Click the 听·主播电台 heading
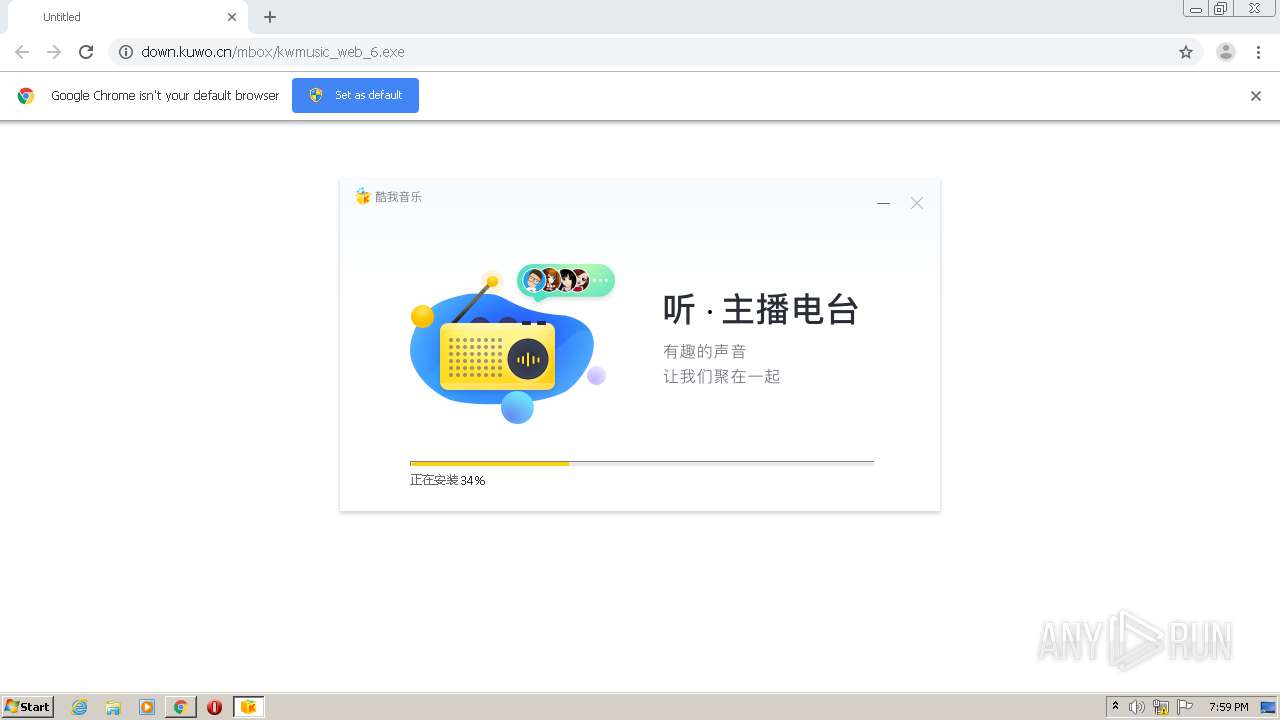 pos(761,310)
